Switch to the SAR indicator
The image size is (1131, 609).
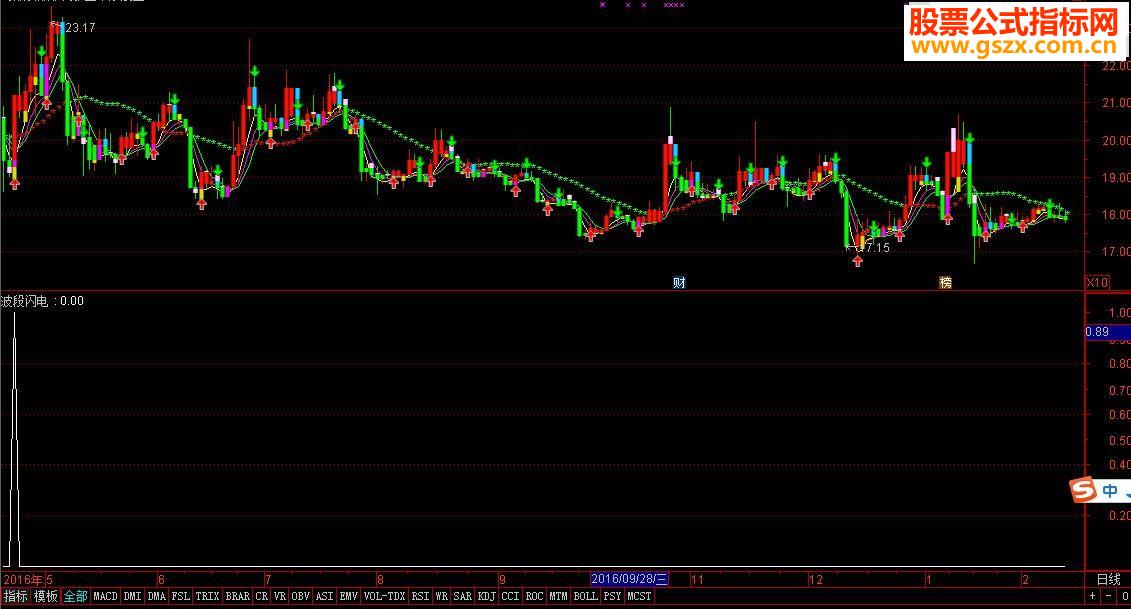[463, 597]
